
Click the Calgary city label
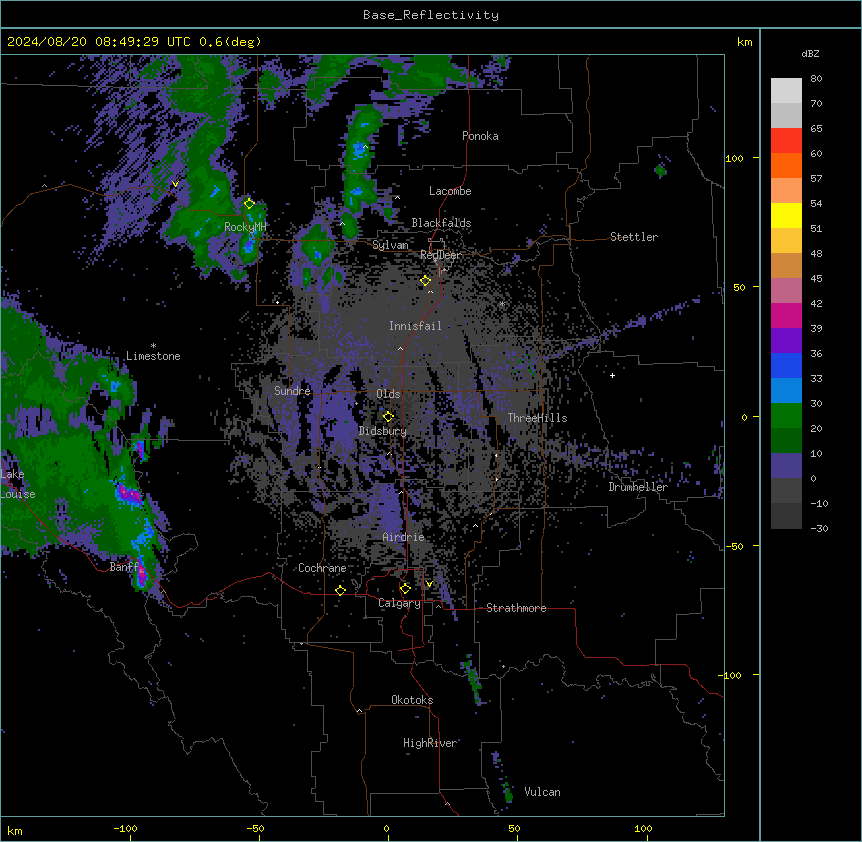pyautogui.click(x=400, y=603)
